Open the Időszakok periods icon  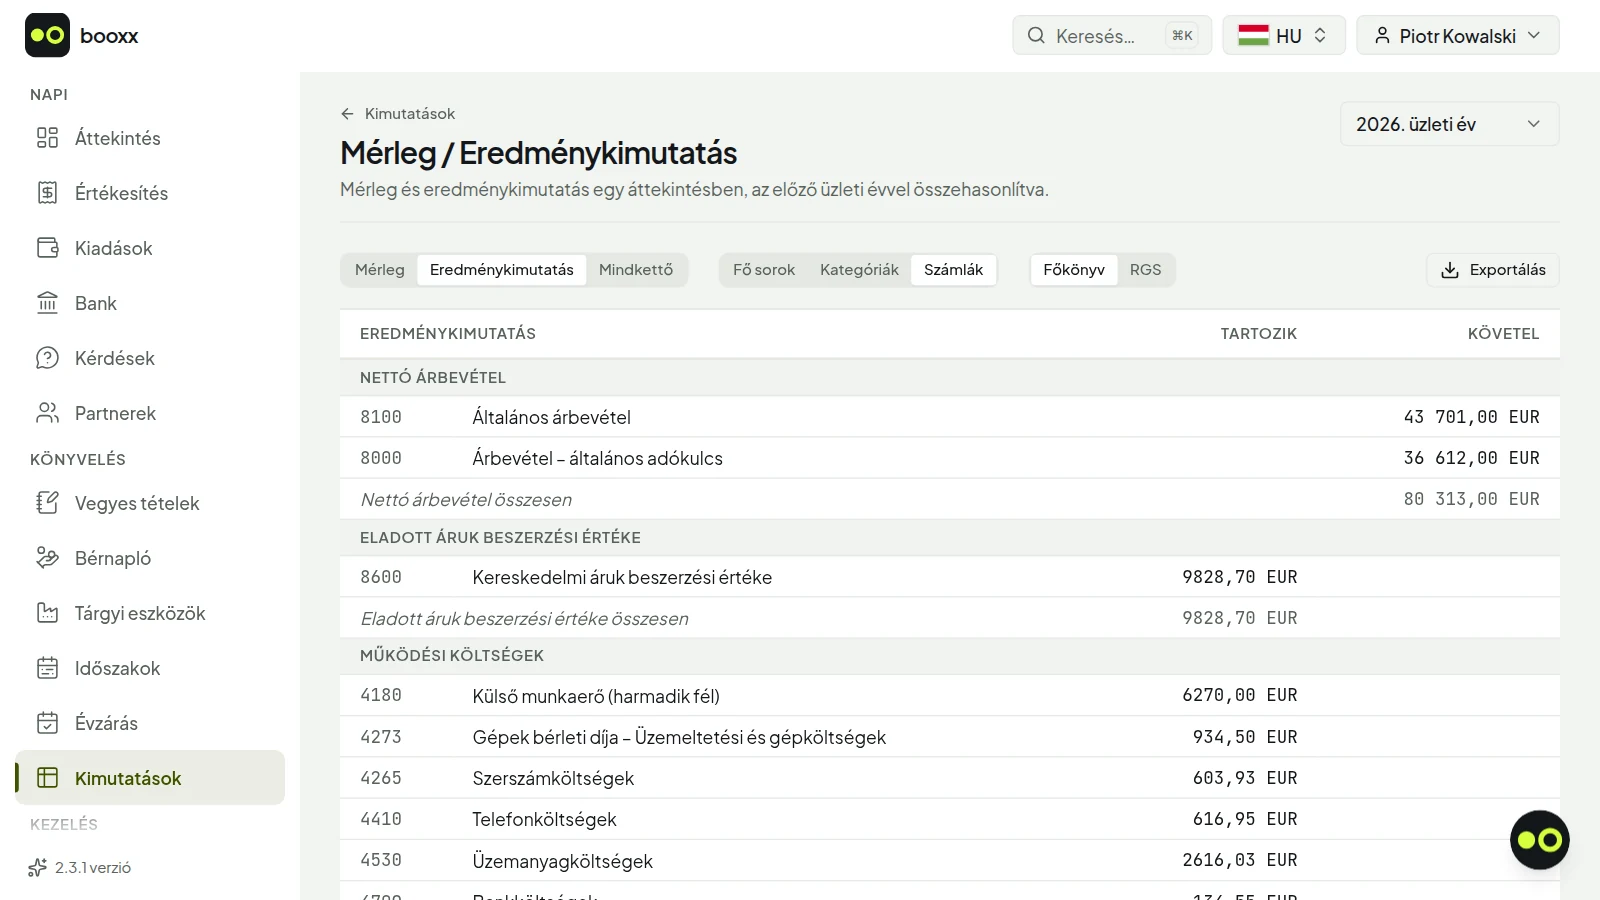tap(47, 668)
